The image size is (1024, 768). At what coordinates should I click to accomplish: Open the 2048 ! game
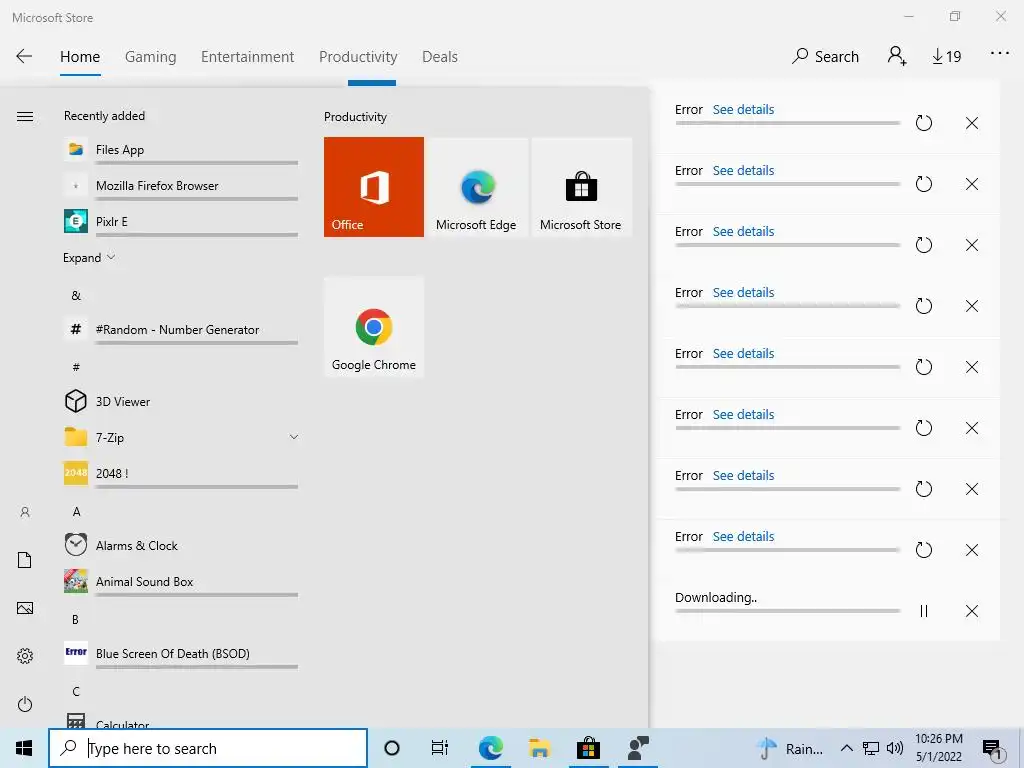pyautogui.click(x=181, y=474)
